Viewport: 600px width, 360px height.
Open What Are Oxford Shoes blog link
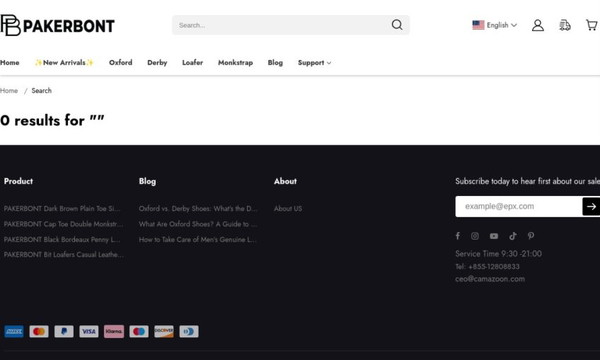[x=198, y=224]
